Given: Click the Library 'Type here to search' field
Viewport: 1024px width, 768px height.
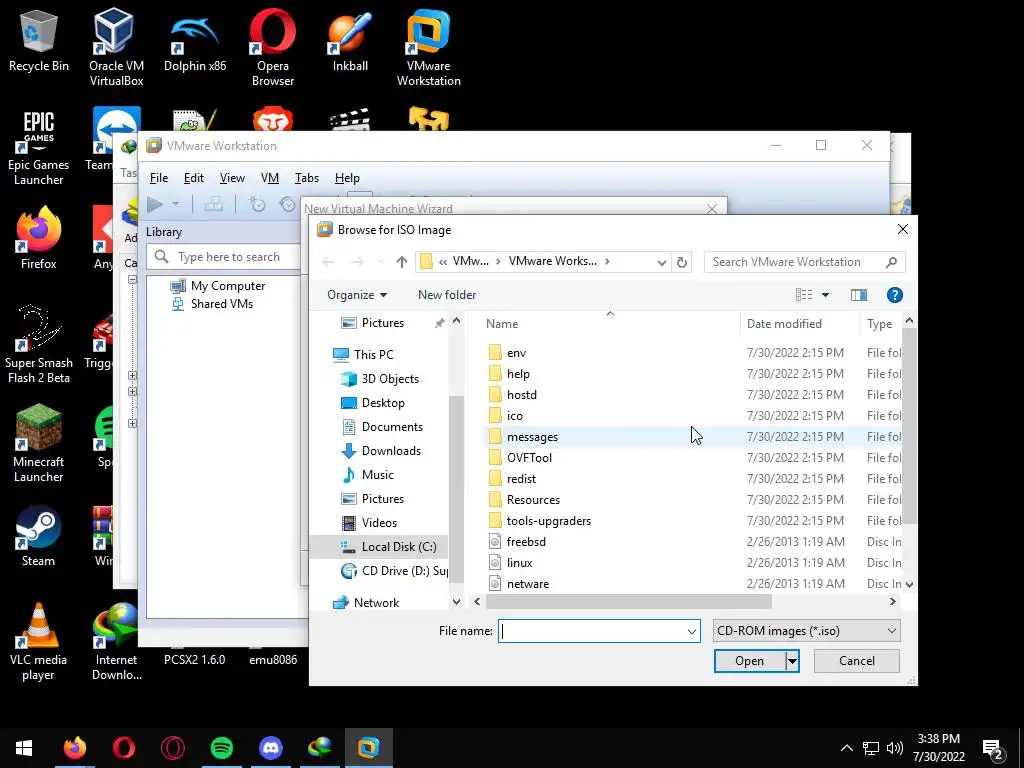Looking at the screenshot, I should [x=223, y=257].
